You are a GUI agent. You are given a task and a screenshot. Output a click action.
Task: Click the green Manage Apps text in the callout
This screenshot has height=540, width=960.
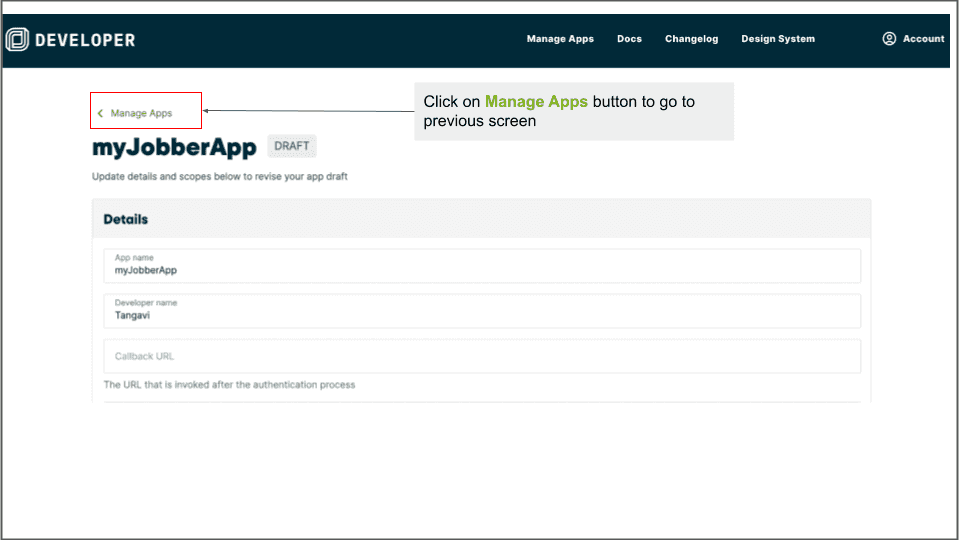[x=536, y=102]
